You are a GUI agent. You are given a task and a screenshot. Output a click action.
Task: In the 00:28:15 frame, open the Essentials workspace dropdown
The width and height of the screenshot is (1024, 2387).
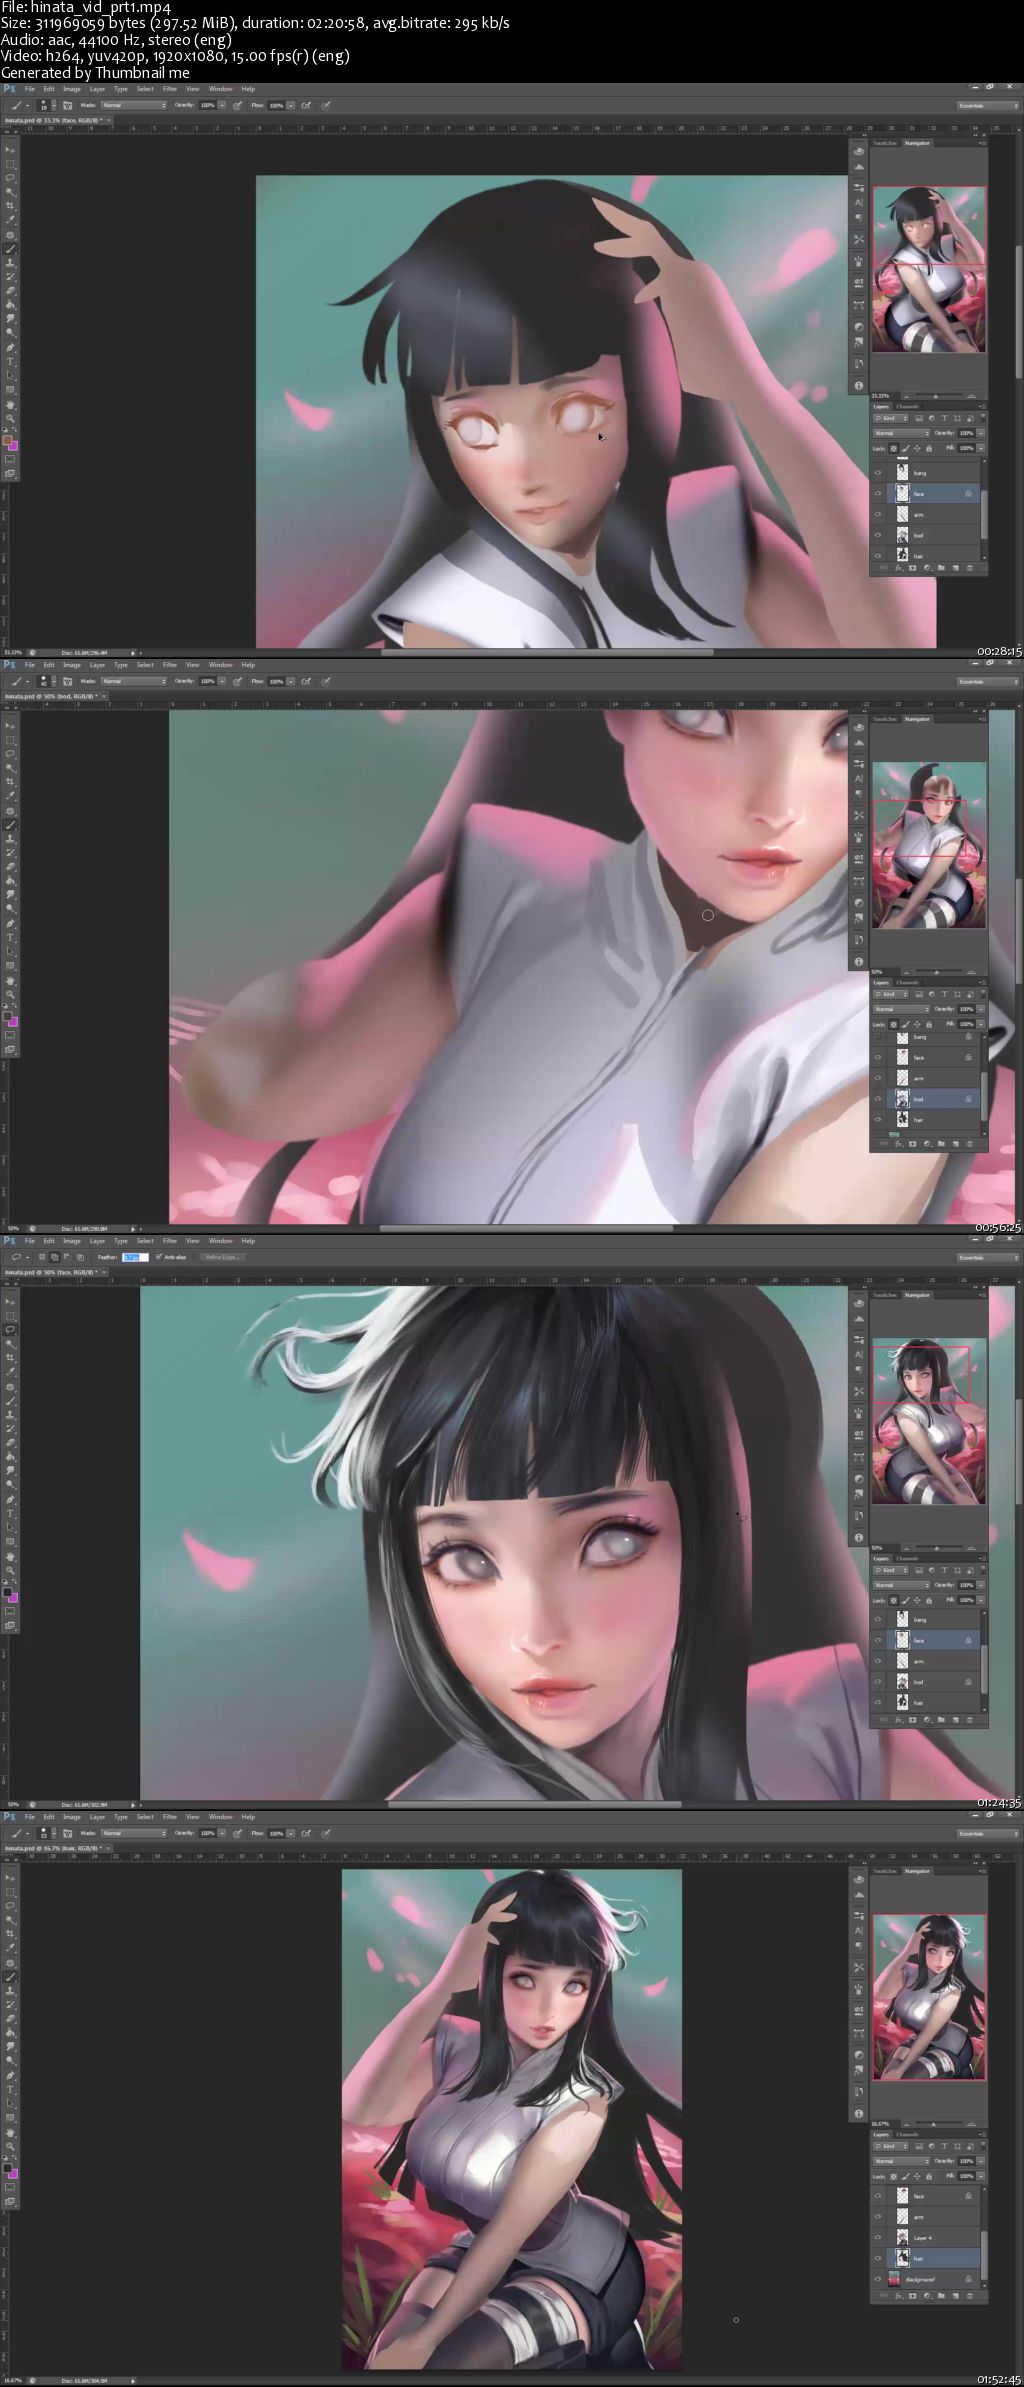pyautogui.click(x=988, y=105)
